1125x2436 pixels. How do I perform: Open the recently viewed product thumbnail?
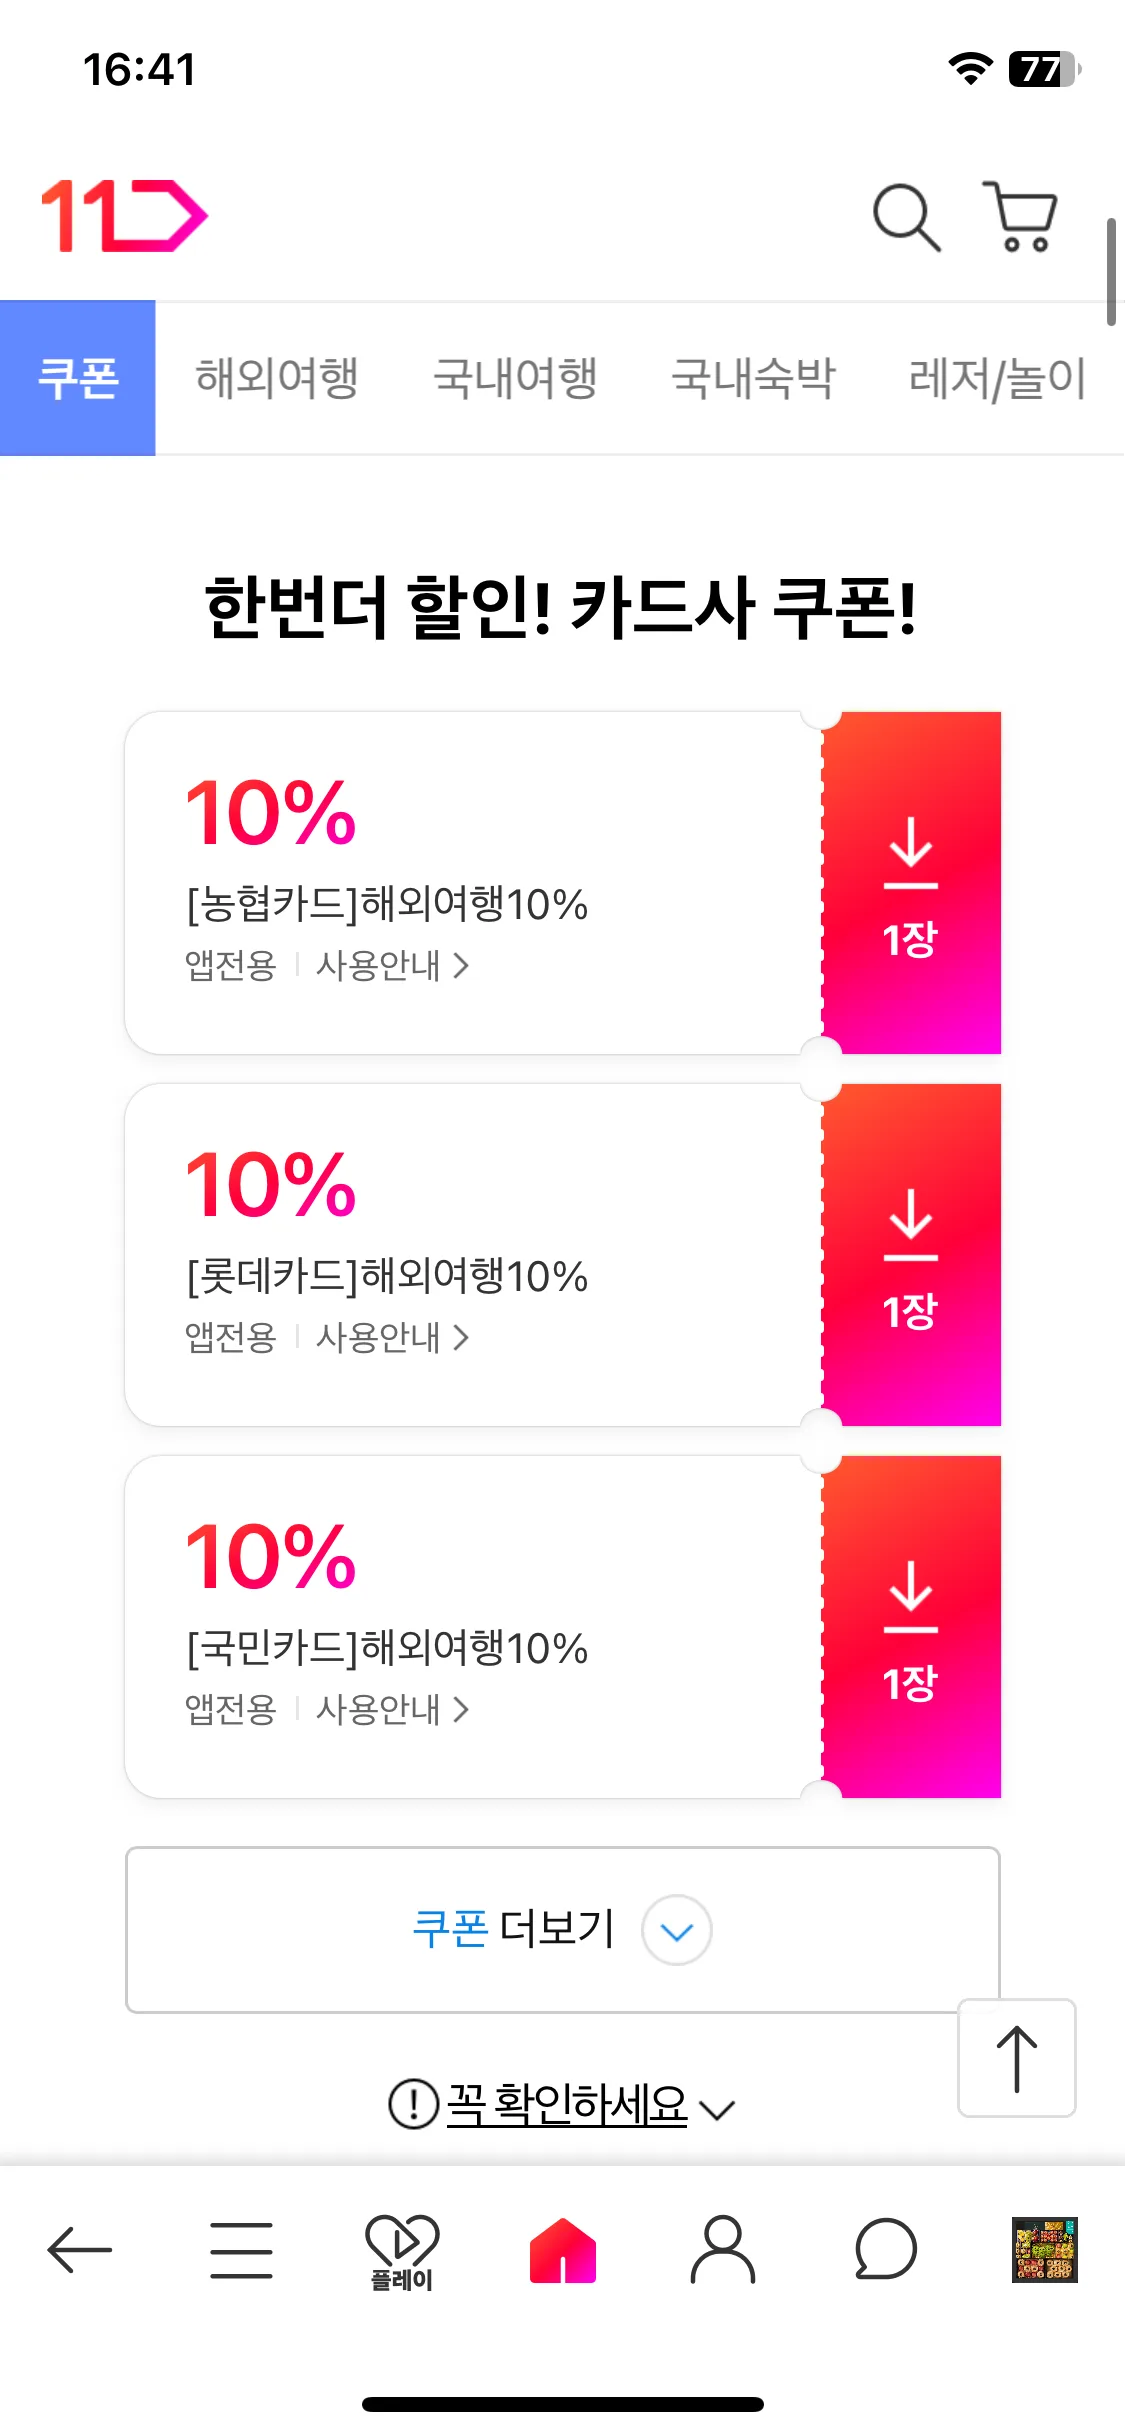point(1045,2250)
